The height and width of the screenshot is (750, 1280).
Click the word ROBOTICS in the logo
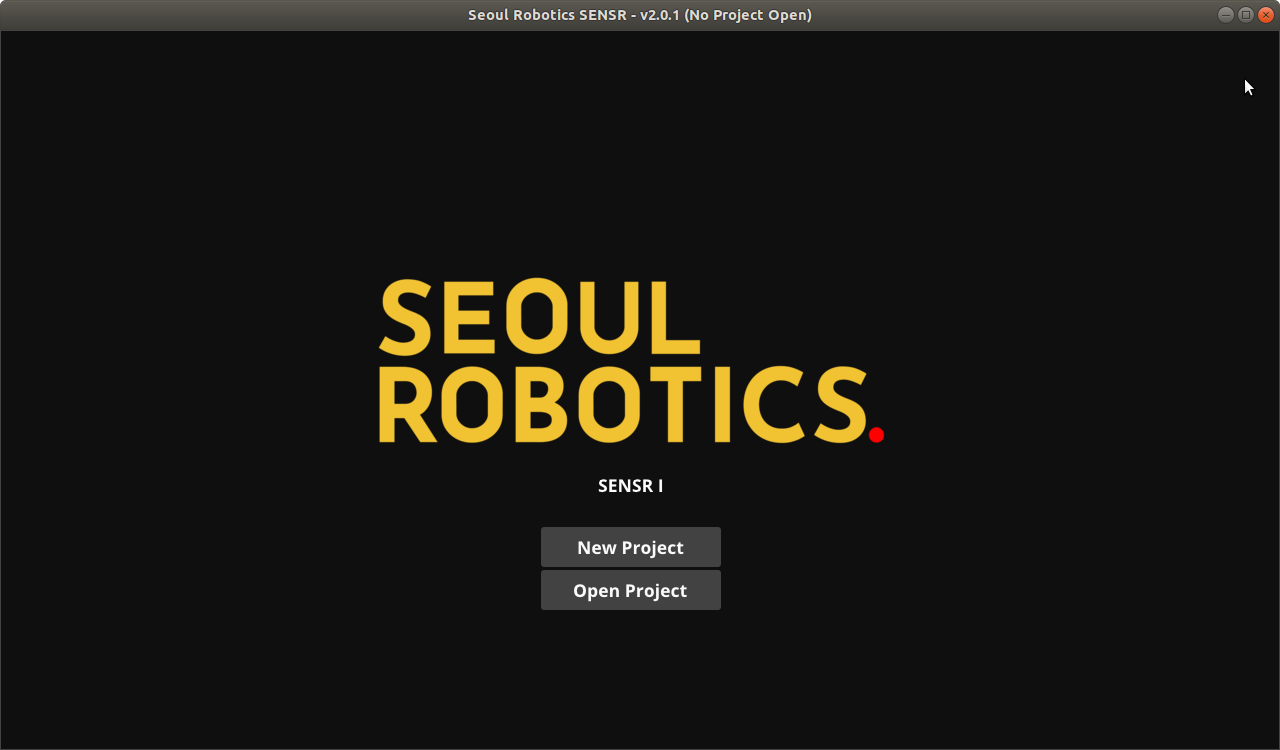coord(622,404)
